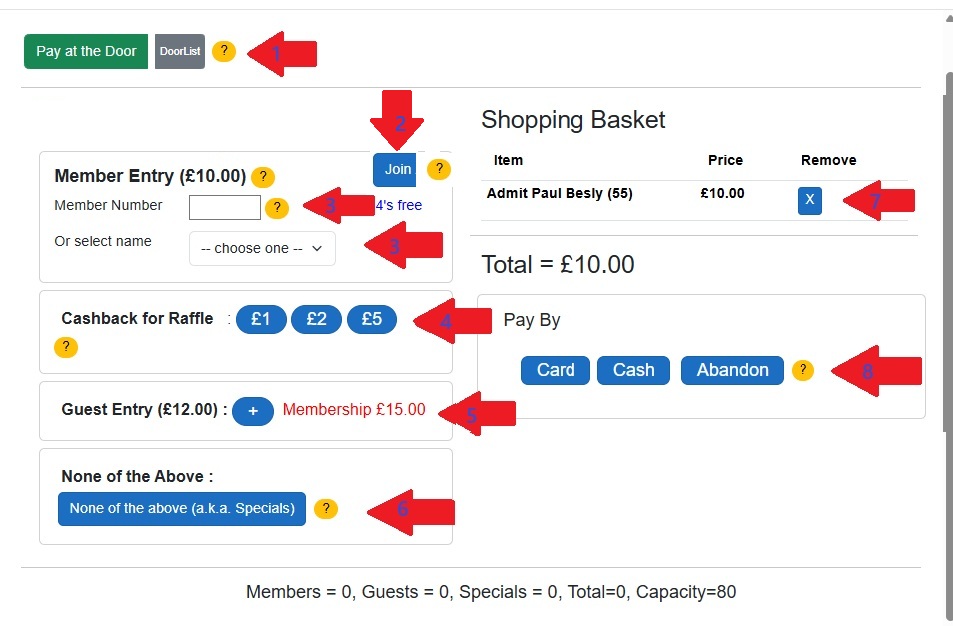Open the DoorList

(180, 51)
